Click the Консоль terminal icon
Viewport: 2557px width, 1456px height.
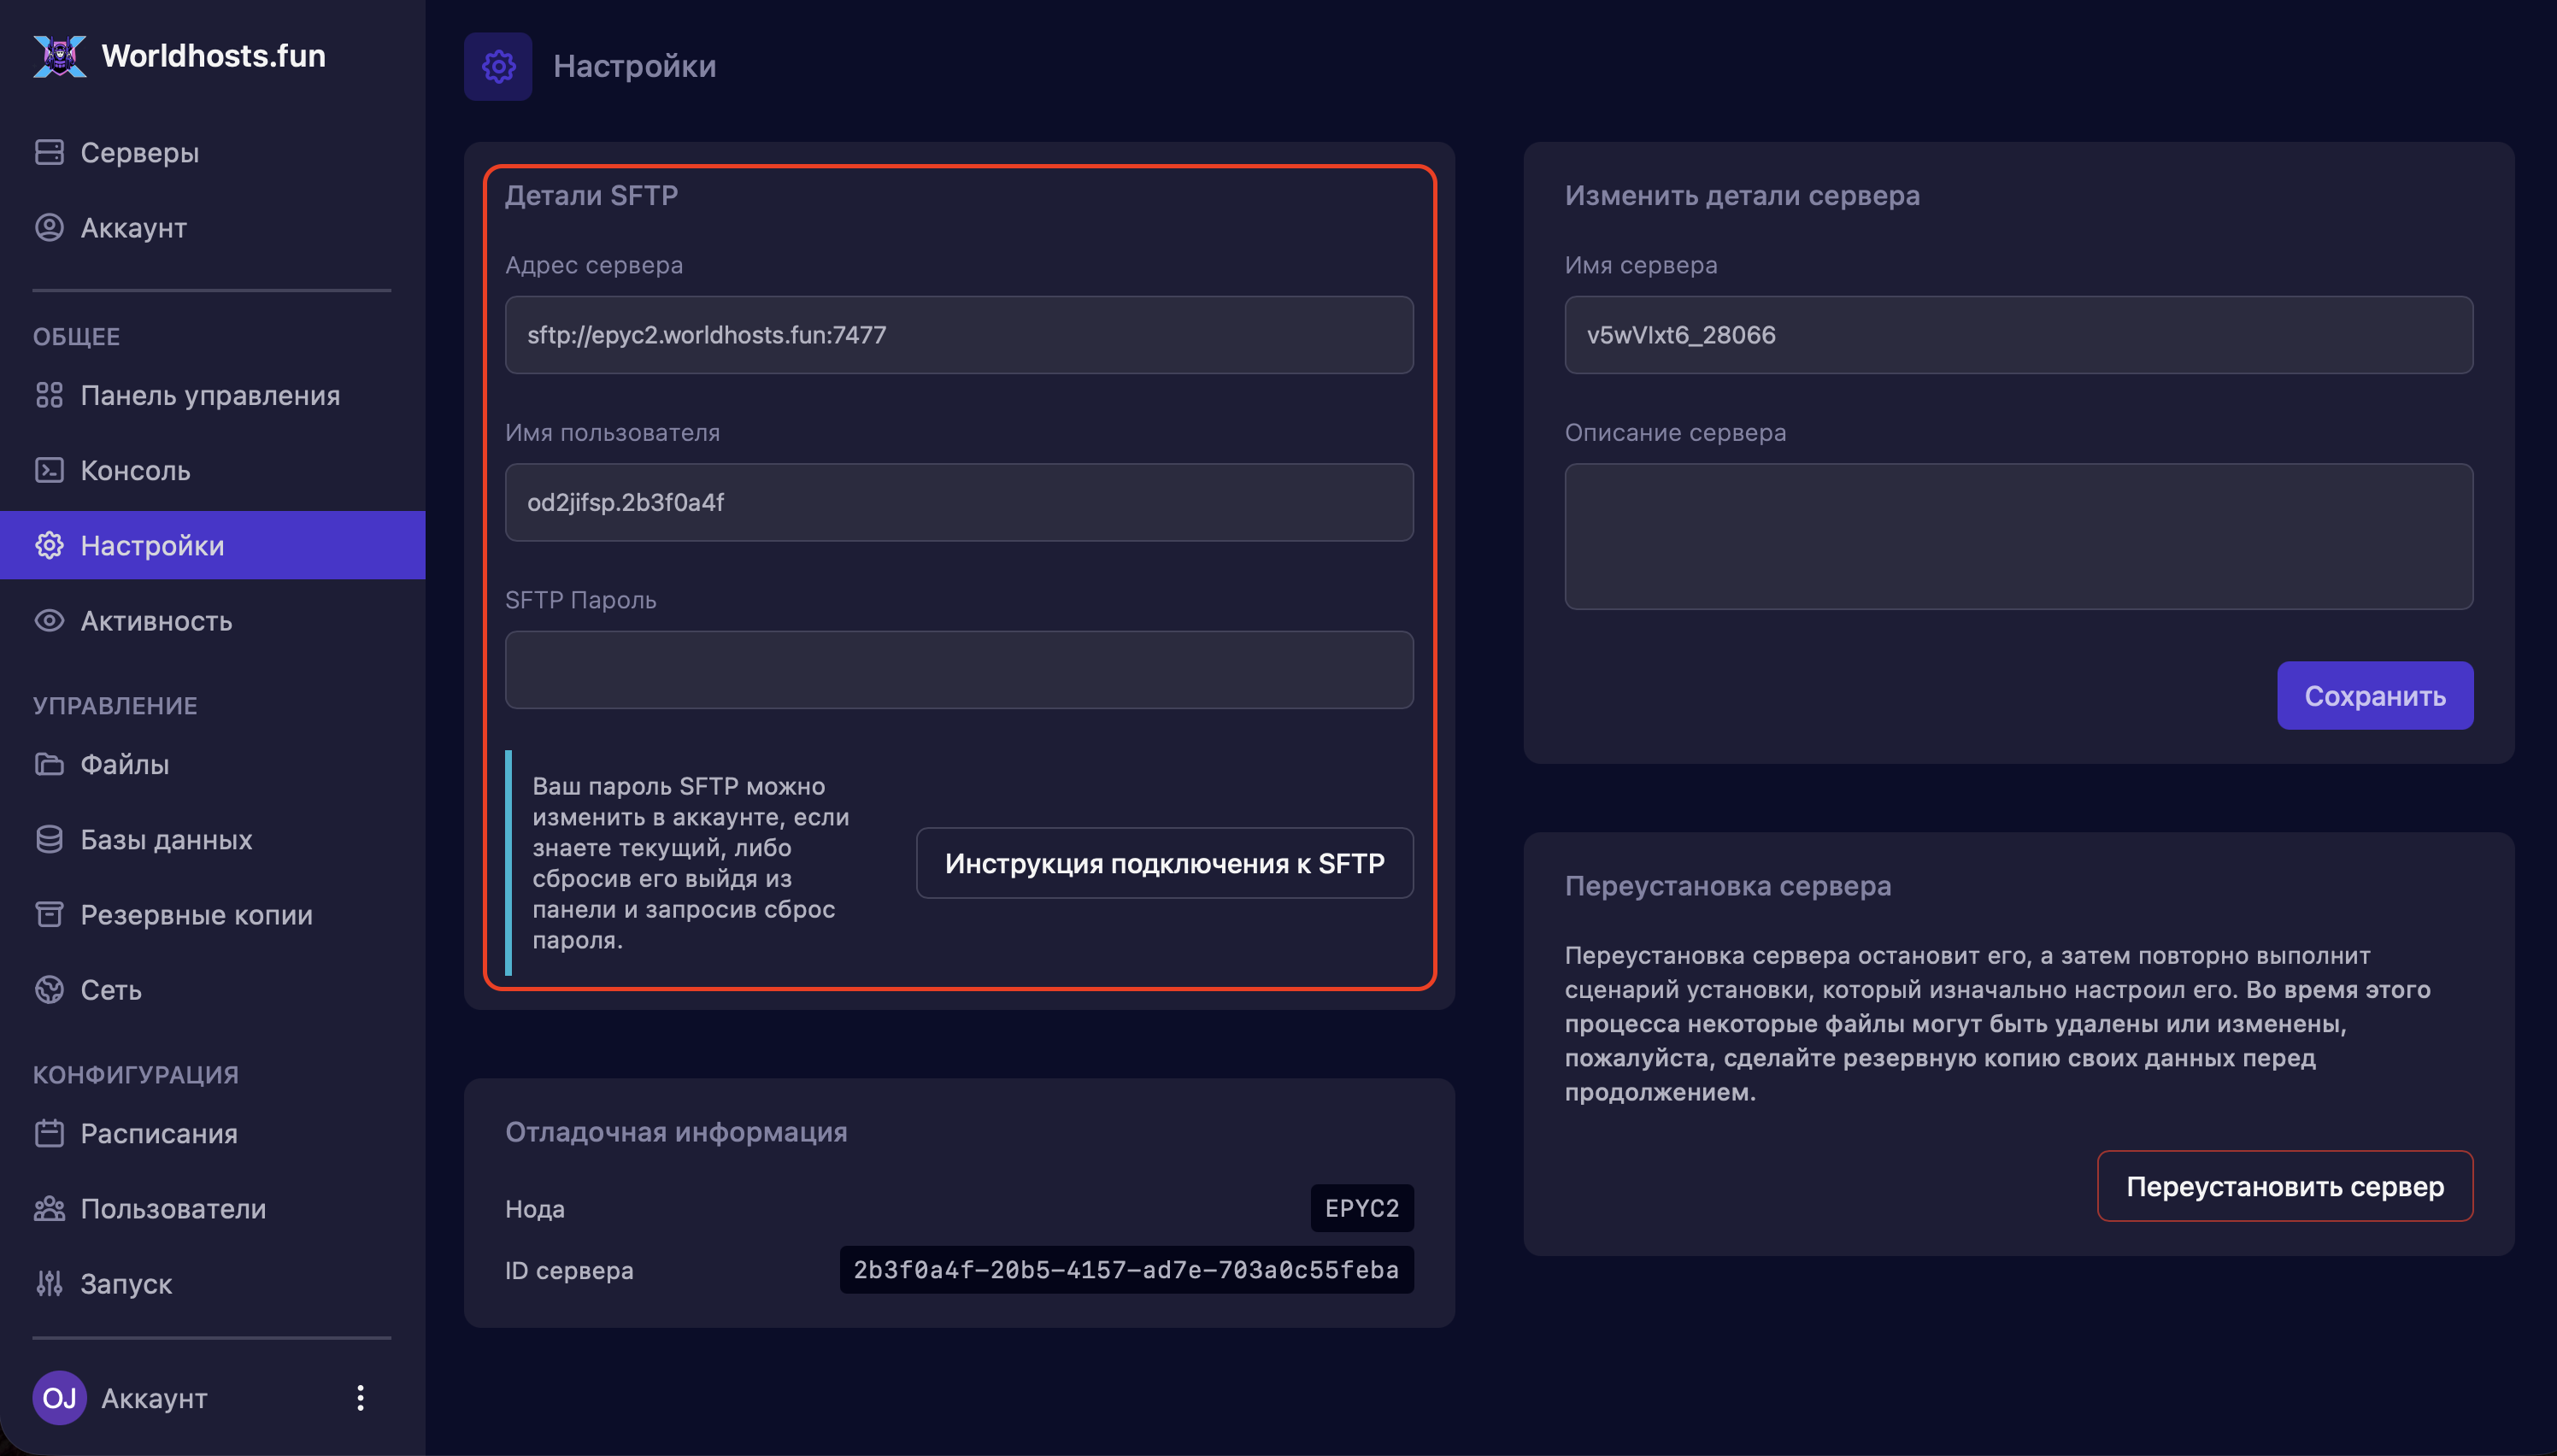pyautogui.click(x=49, y=470)
